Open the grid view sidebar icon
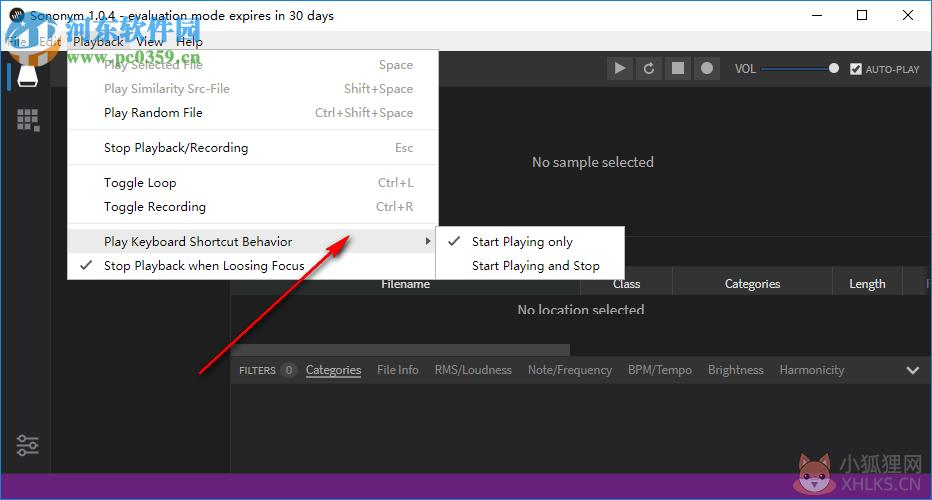Viewport: 932px width, 500px height. pos(28,120)
